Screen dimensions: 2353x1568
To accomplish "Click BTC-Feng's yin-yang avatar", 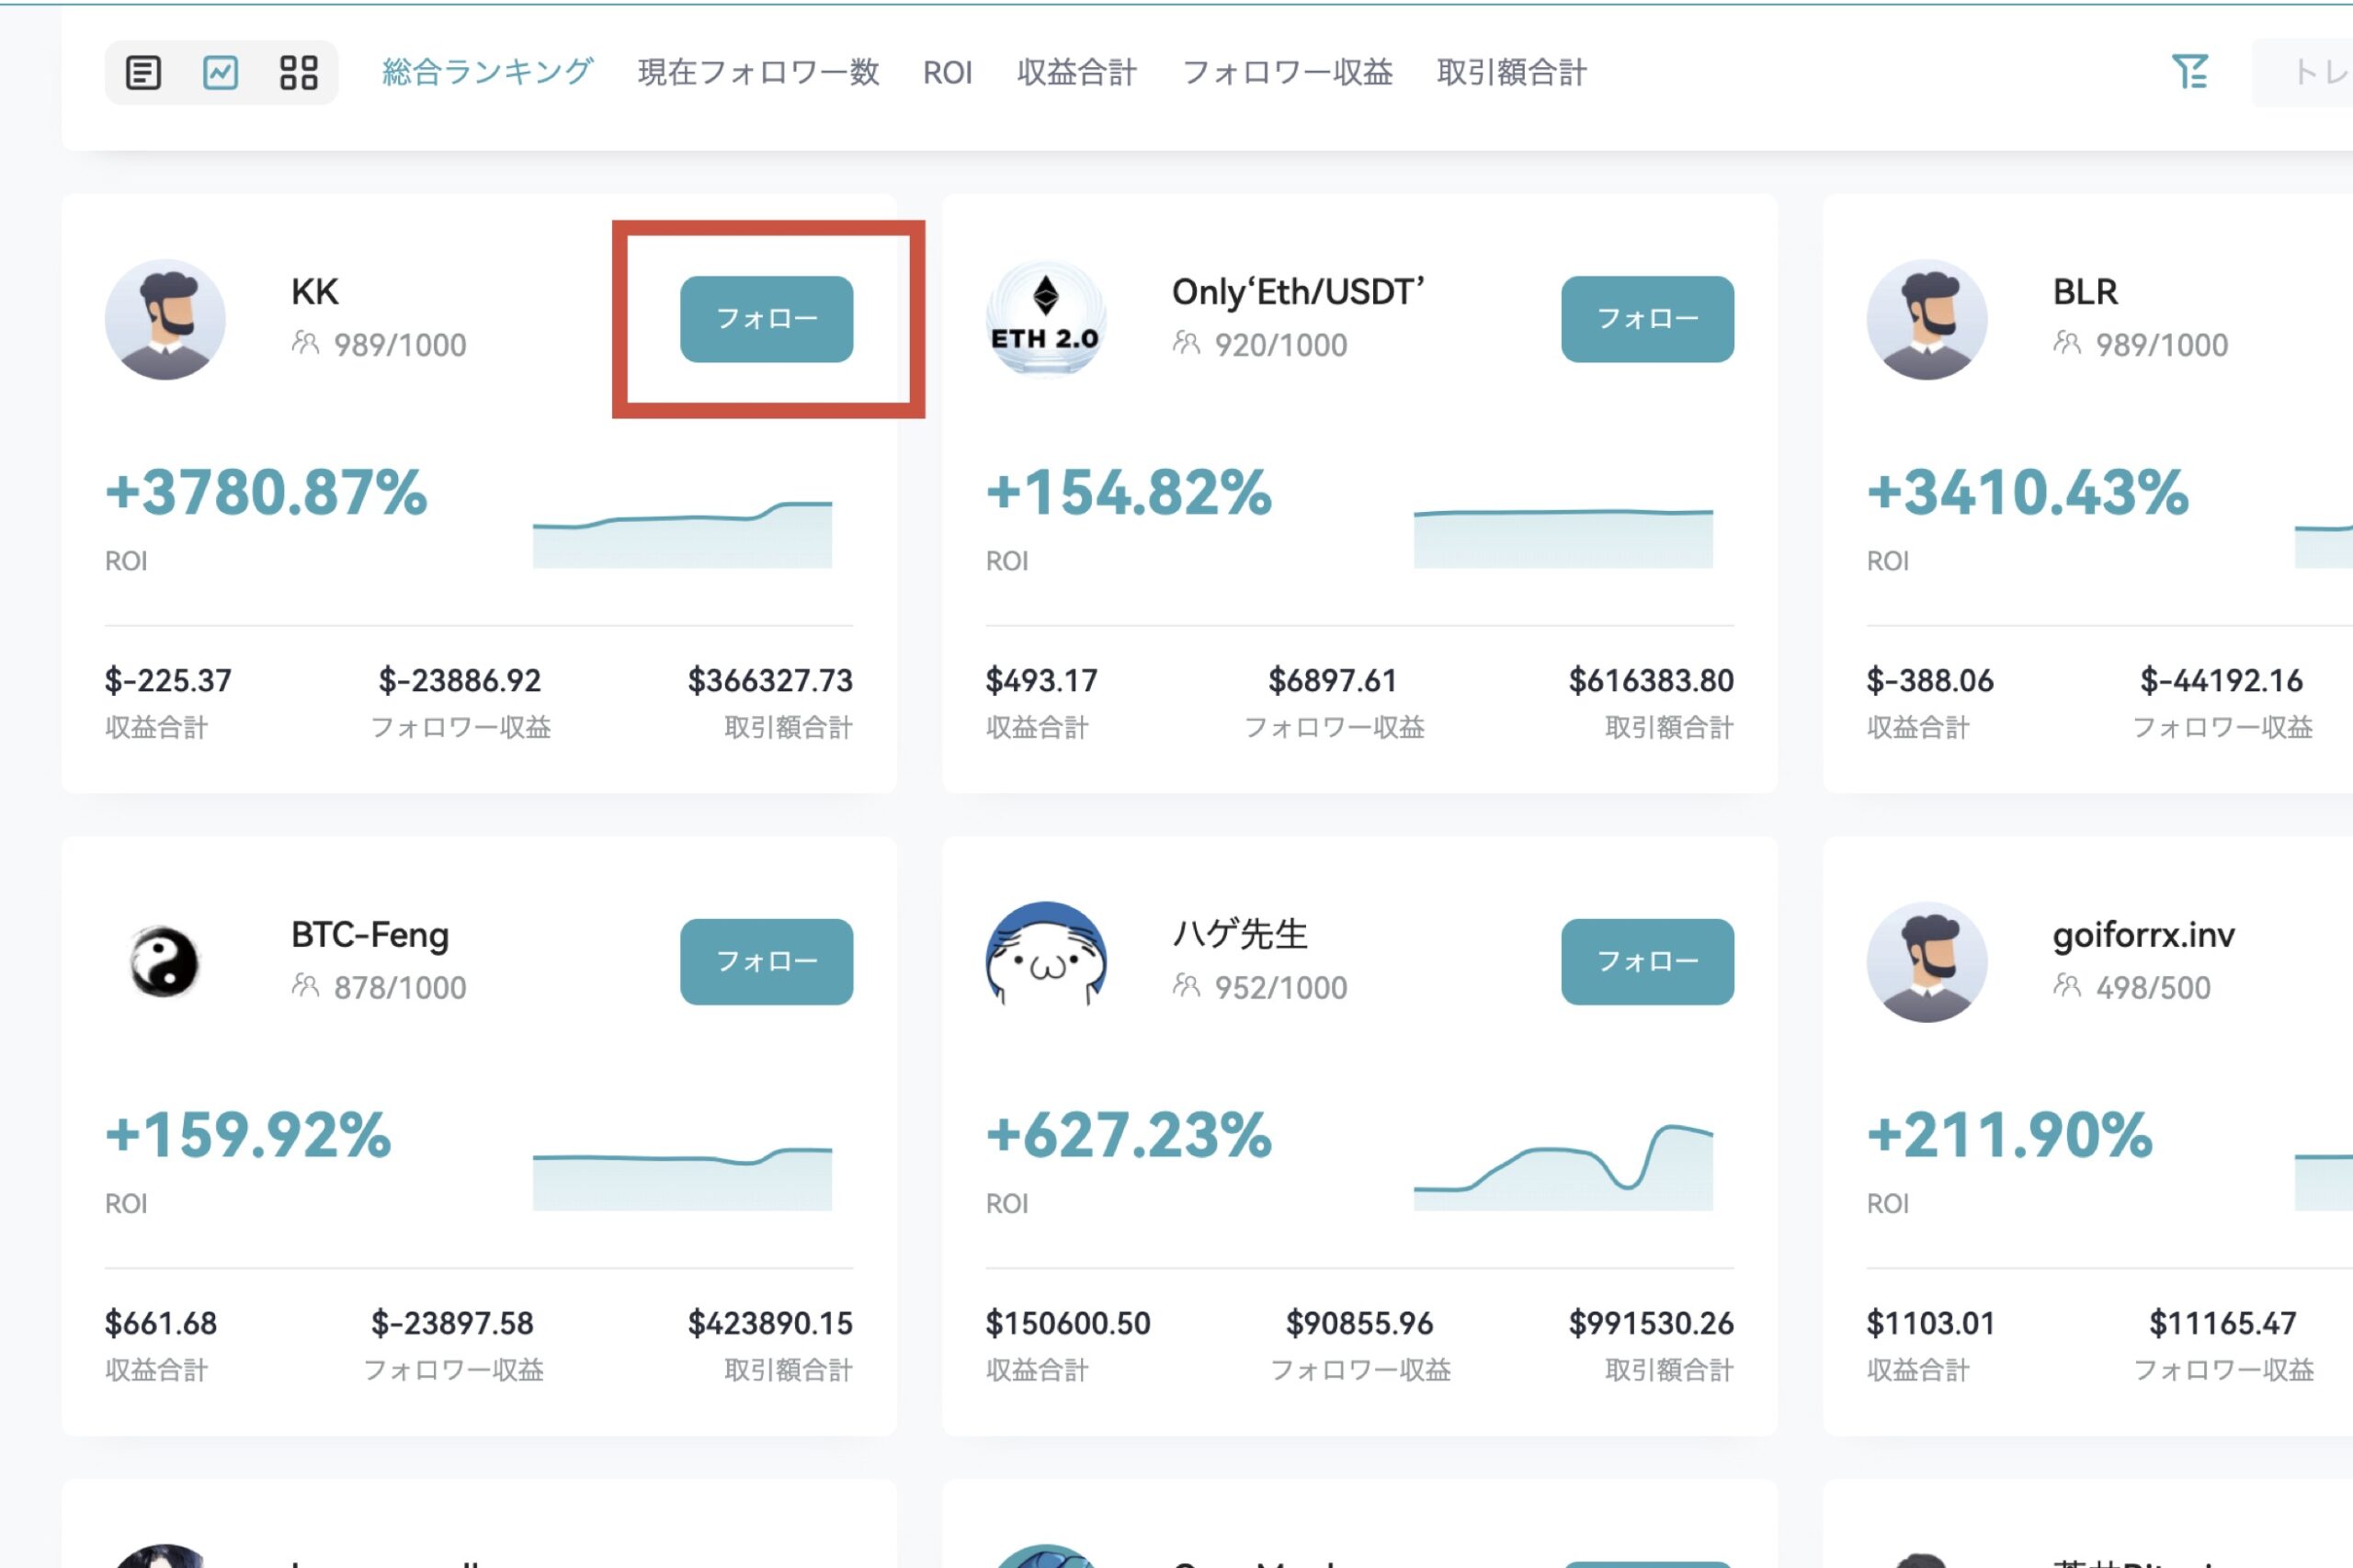I will click(x=166, y=961).
